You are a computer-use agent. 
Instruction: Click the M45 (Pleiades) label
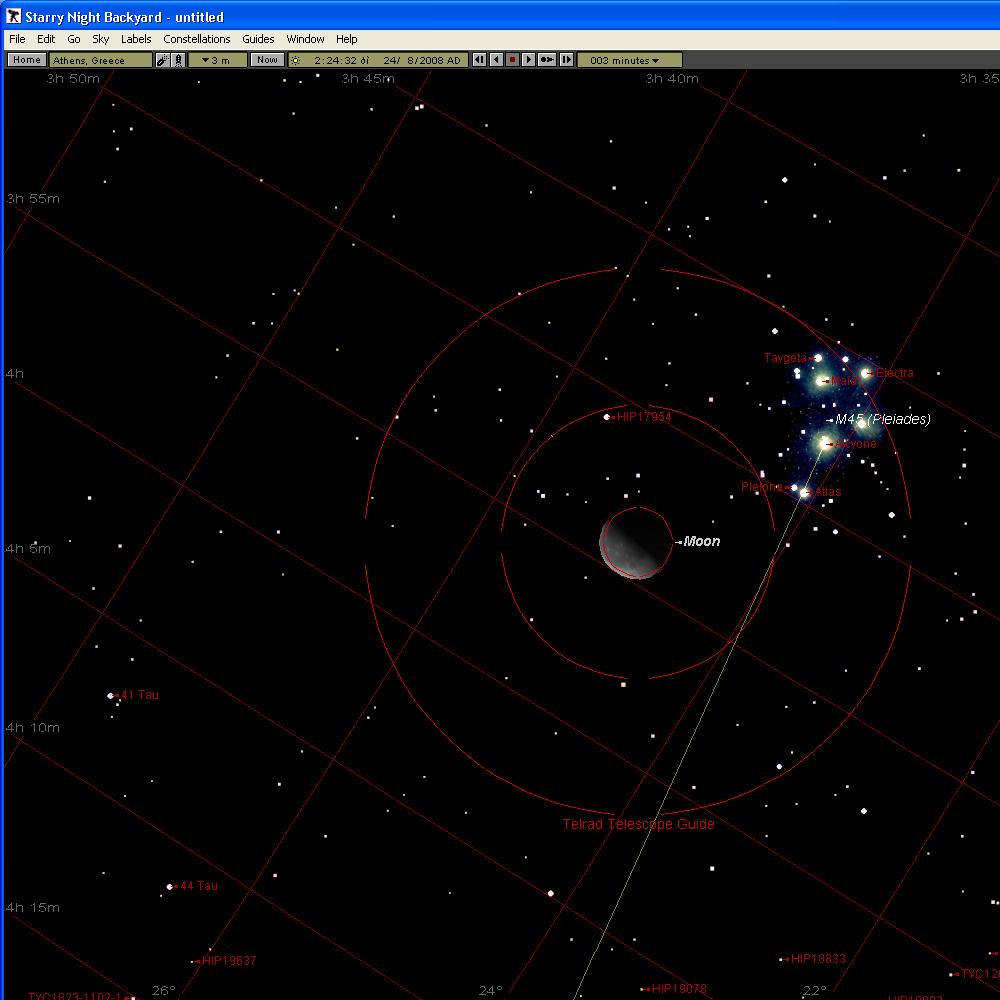pos(883,419)
